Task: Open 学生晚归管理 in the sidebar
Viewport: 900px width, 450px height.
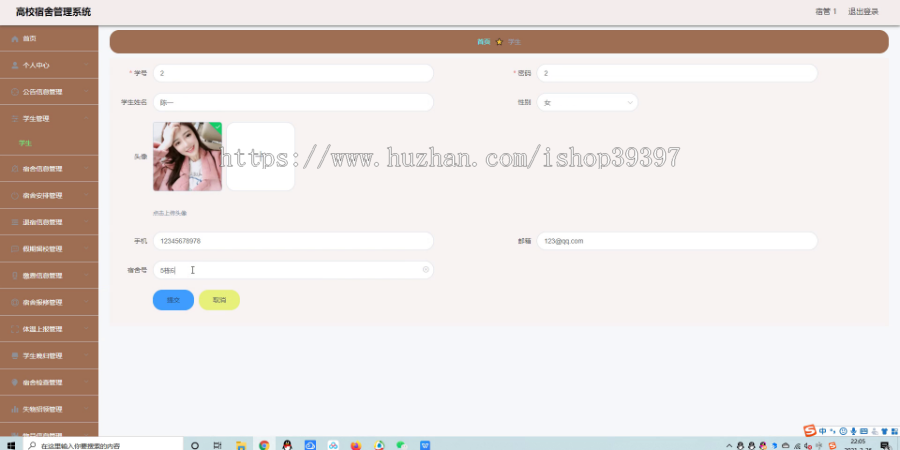Action: point(49,356)
